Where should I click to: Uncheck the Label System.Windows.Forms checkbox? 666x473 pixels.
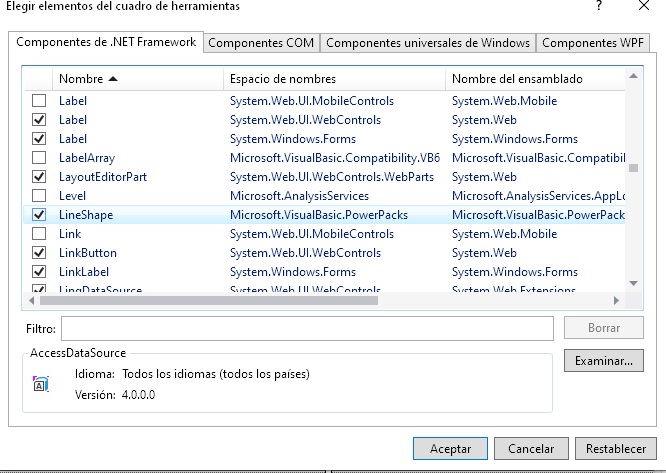tap(39, 139)
